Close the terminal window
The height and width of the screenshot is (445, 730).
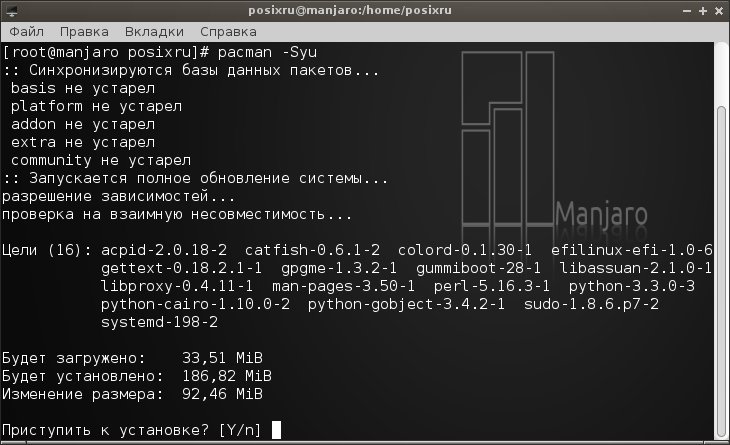(719, 11)
